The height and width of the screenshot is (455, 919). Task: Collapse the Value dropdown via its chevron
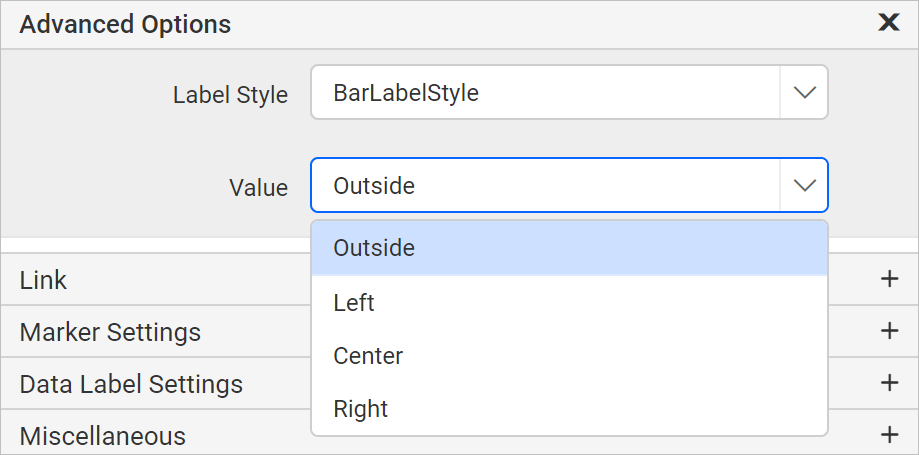804,185
